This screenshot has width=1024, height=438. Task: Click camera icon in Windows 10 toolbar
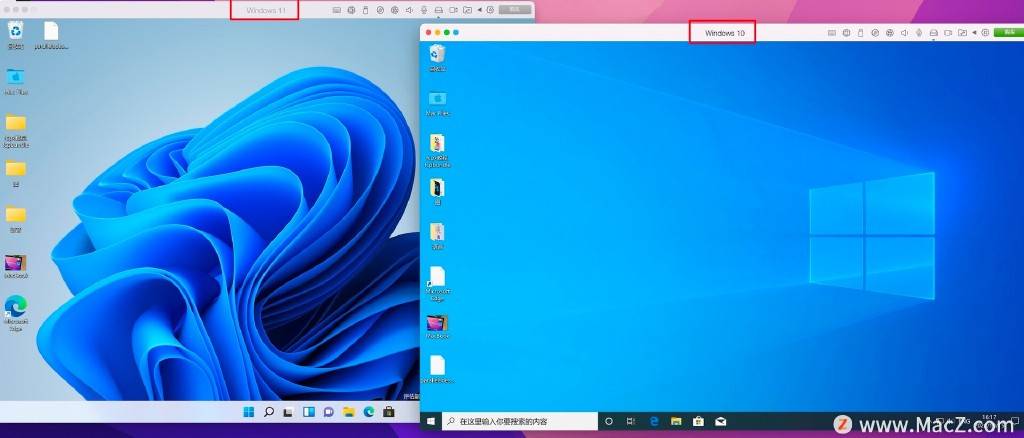point(948,33)
